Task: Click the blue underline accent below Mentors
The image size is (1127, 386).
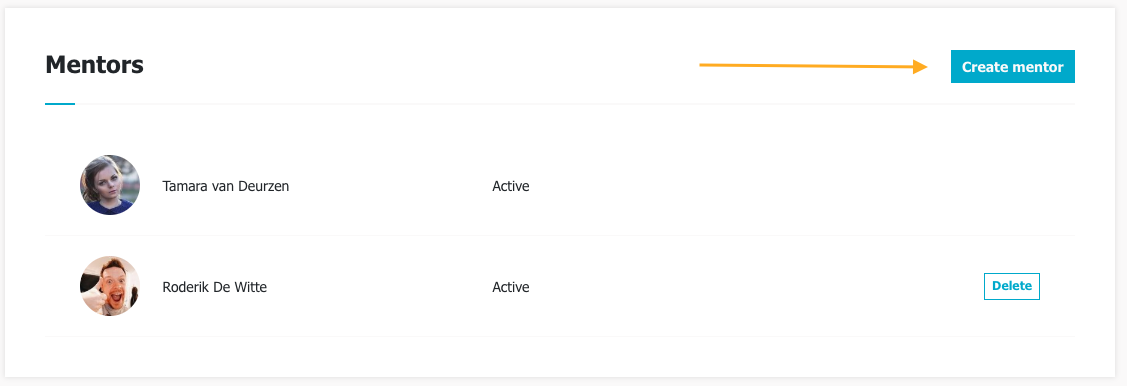Action: (x=60, y=104)
